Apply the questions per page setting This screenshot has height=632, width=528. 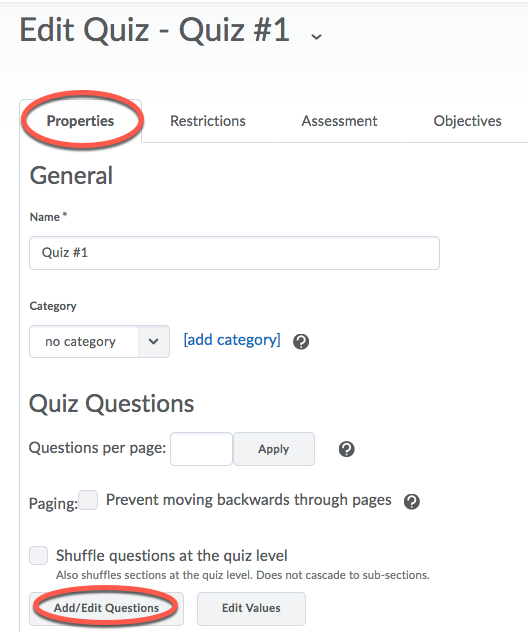[x=274, y=449]
